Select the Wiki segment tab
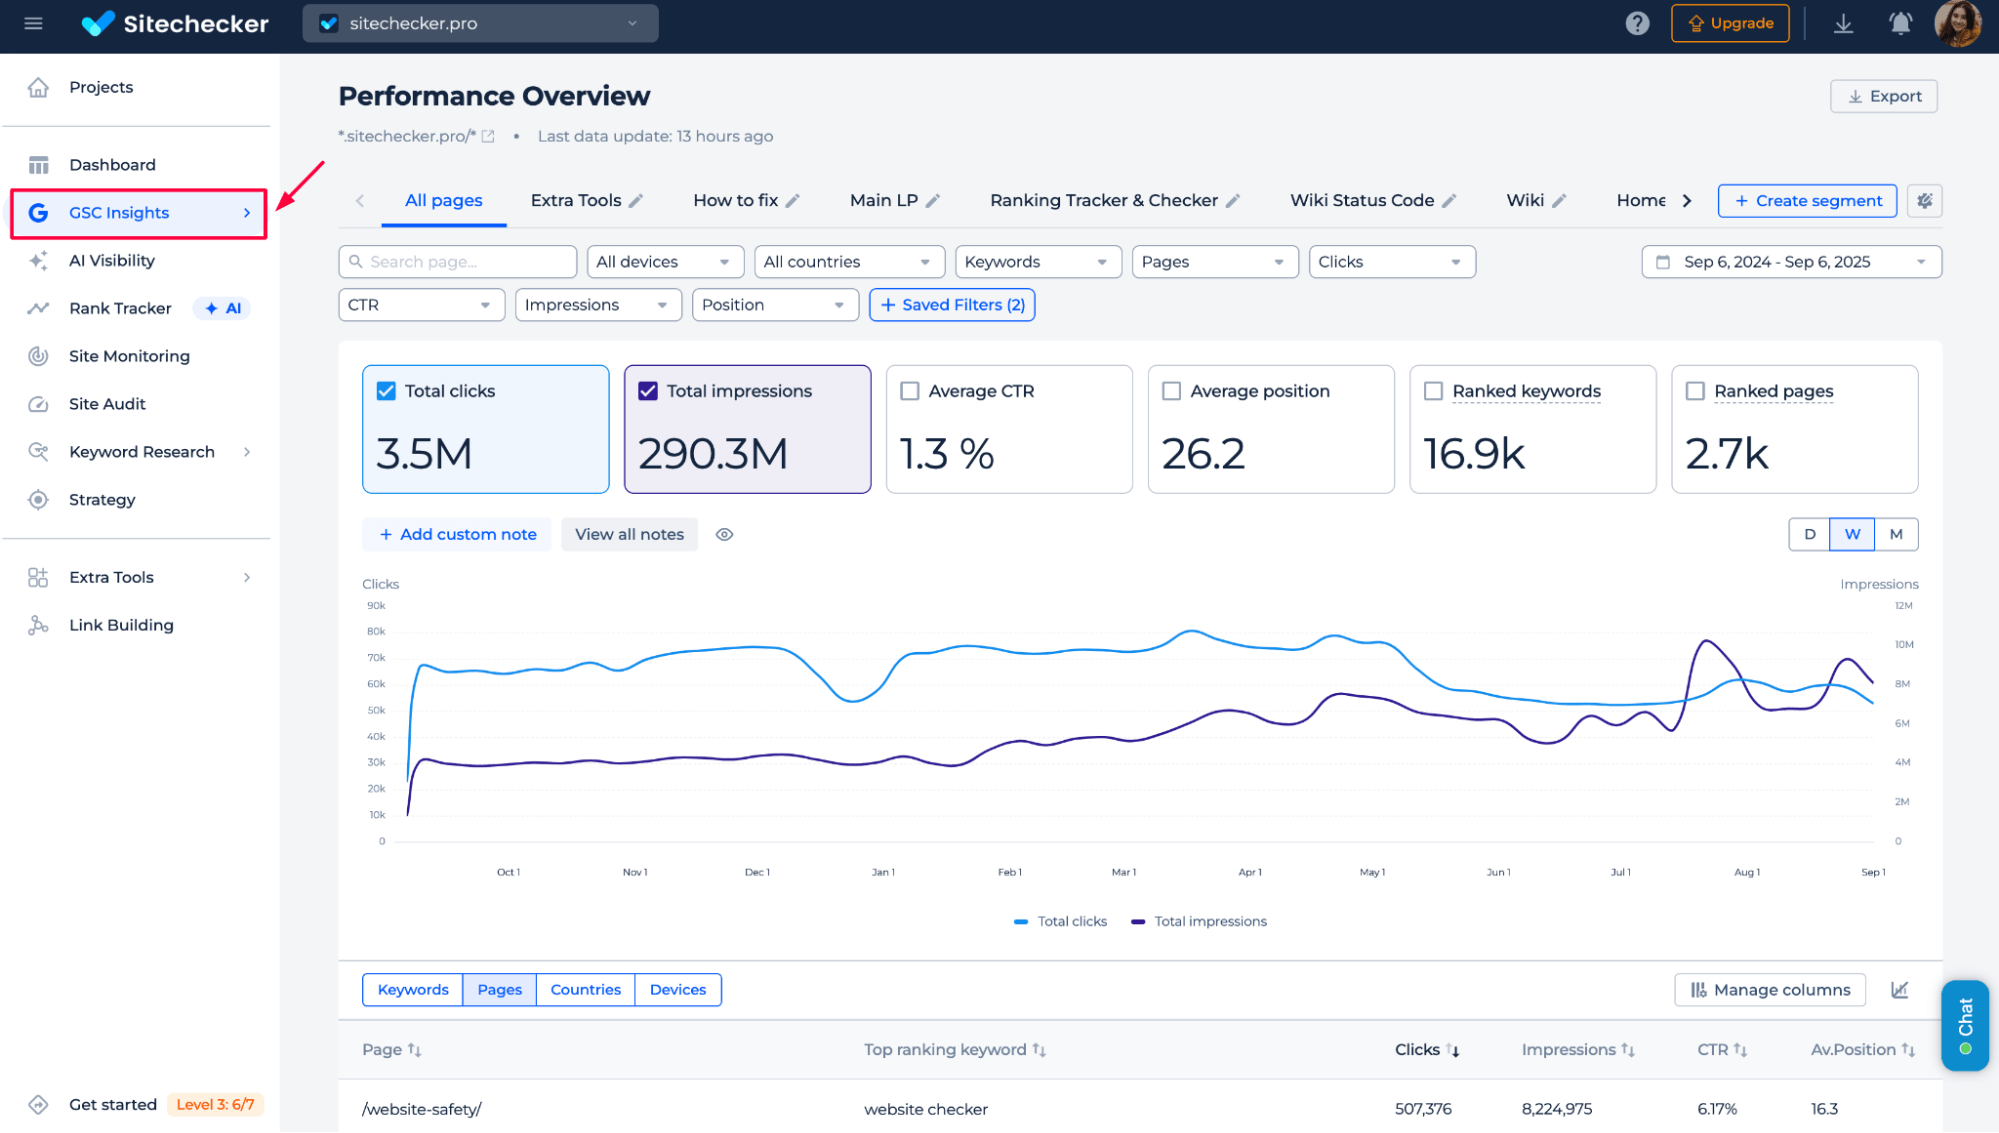The image size is (1999, 1133). click(1525, 201)
